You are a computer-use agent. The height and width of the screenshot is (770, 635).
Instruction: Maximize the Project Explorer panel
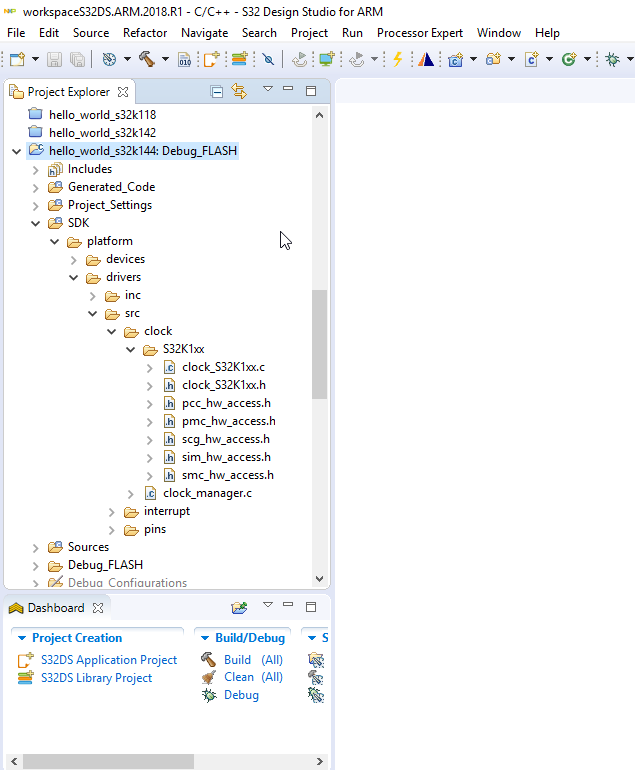point(311,91)
